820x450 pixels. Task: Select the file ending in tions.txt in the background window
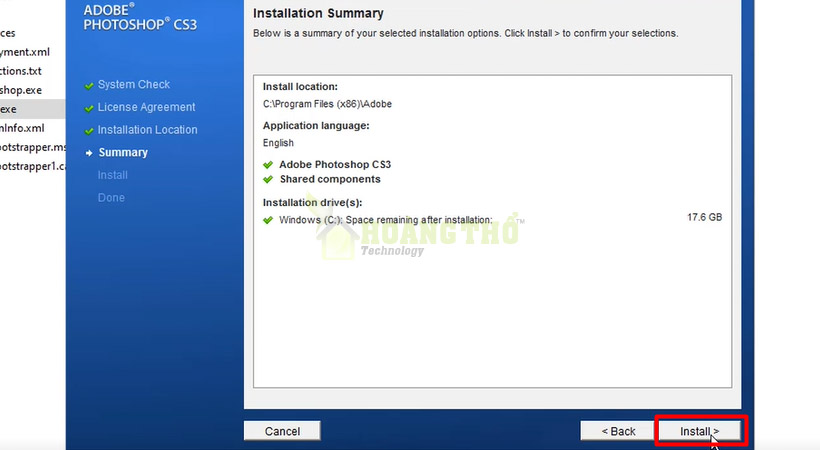click(21, 71)
